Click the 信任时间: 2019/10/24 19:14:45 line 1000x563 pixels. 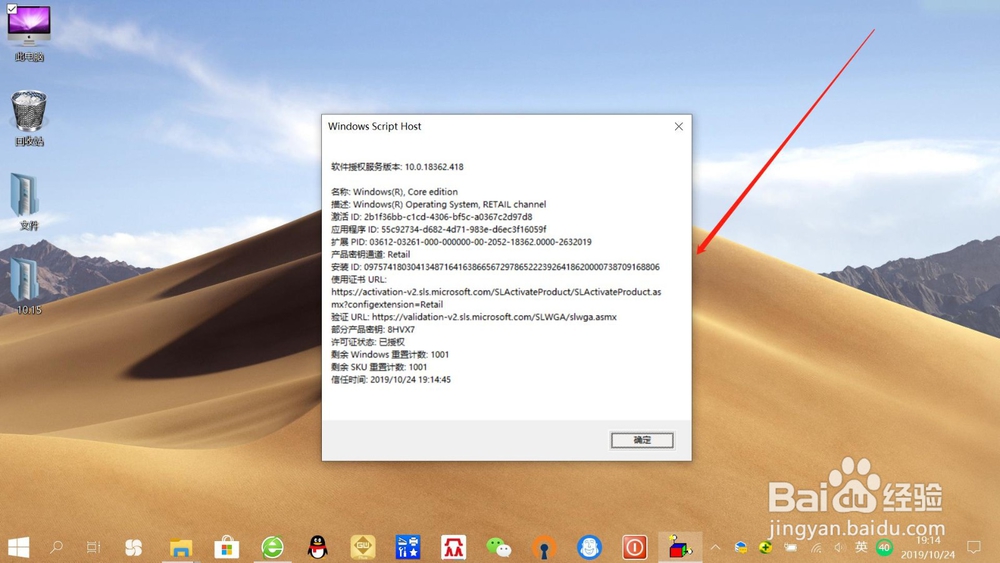(390, 380)
